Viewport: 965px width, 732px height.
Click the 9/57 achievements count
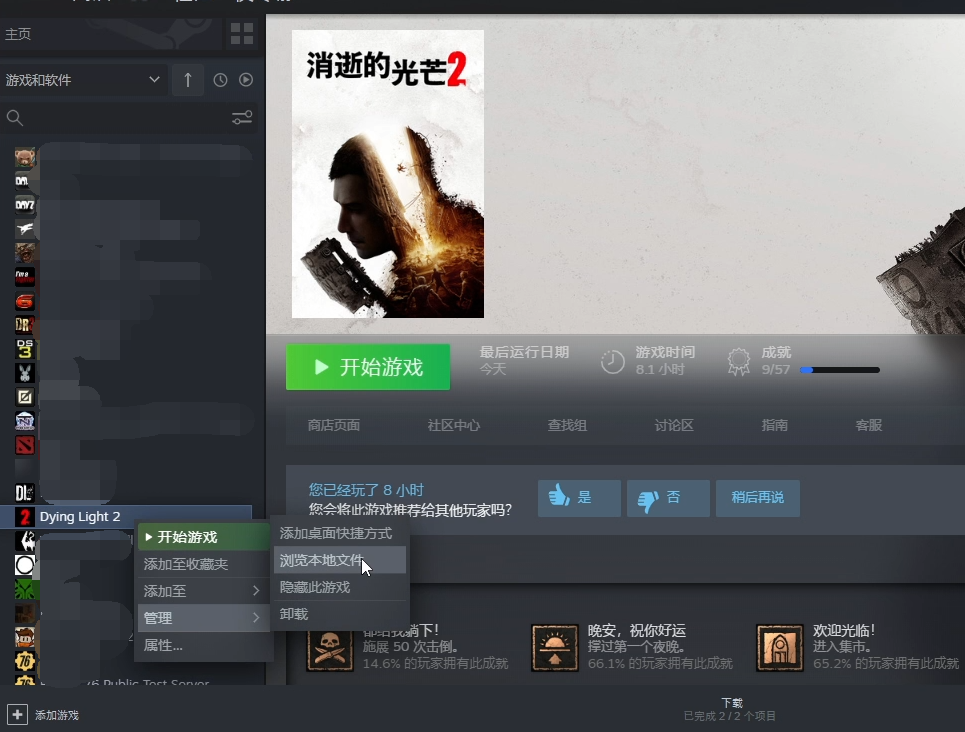pos(775,369)
